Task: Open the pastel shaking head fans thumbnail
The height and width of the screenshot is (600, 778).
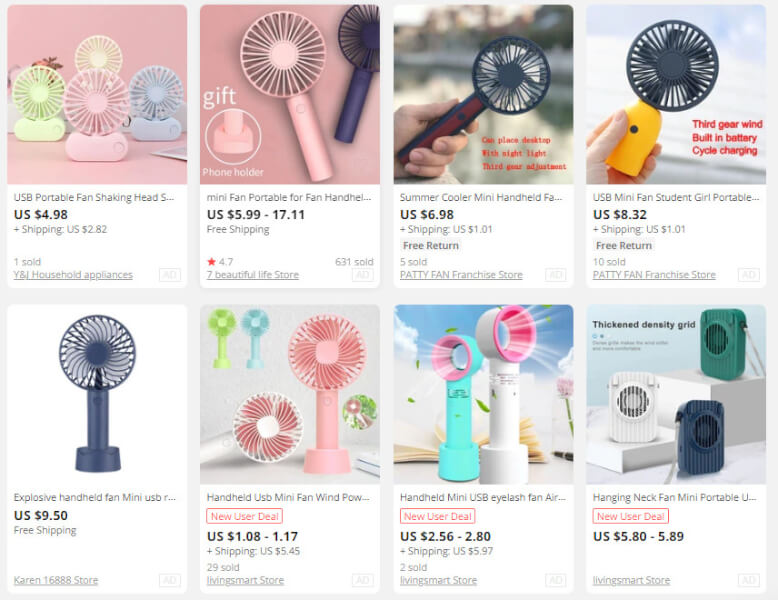Action: coord(97,94)
